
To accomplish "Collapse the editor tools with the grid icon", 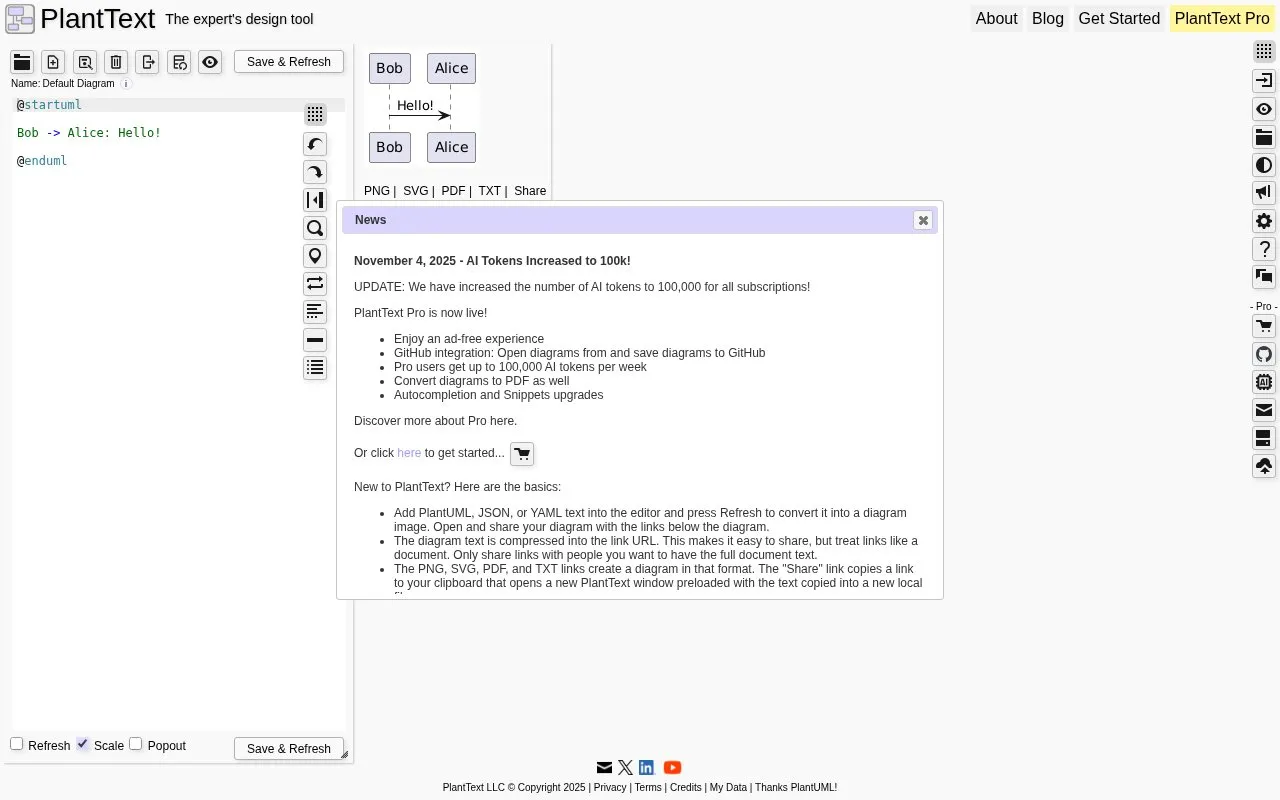I will [315, 114].
